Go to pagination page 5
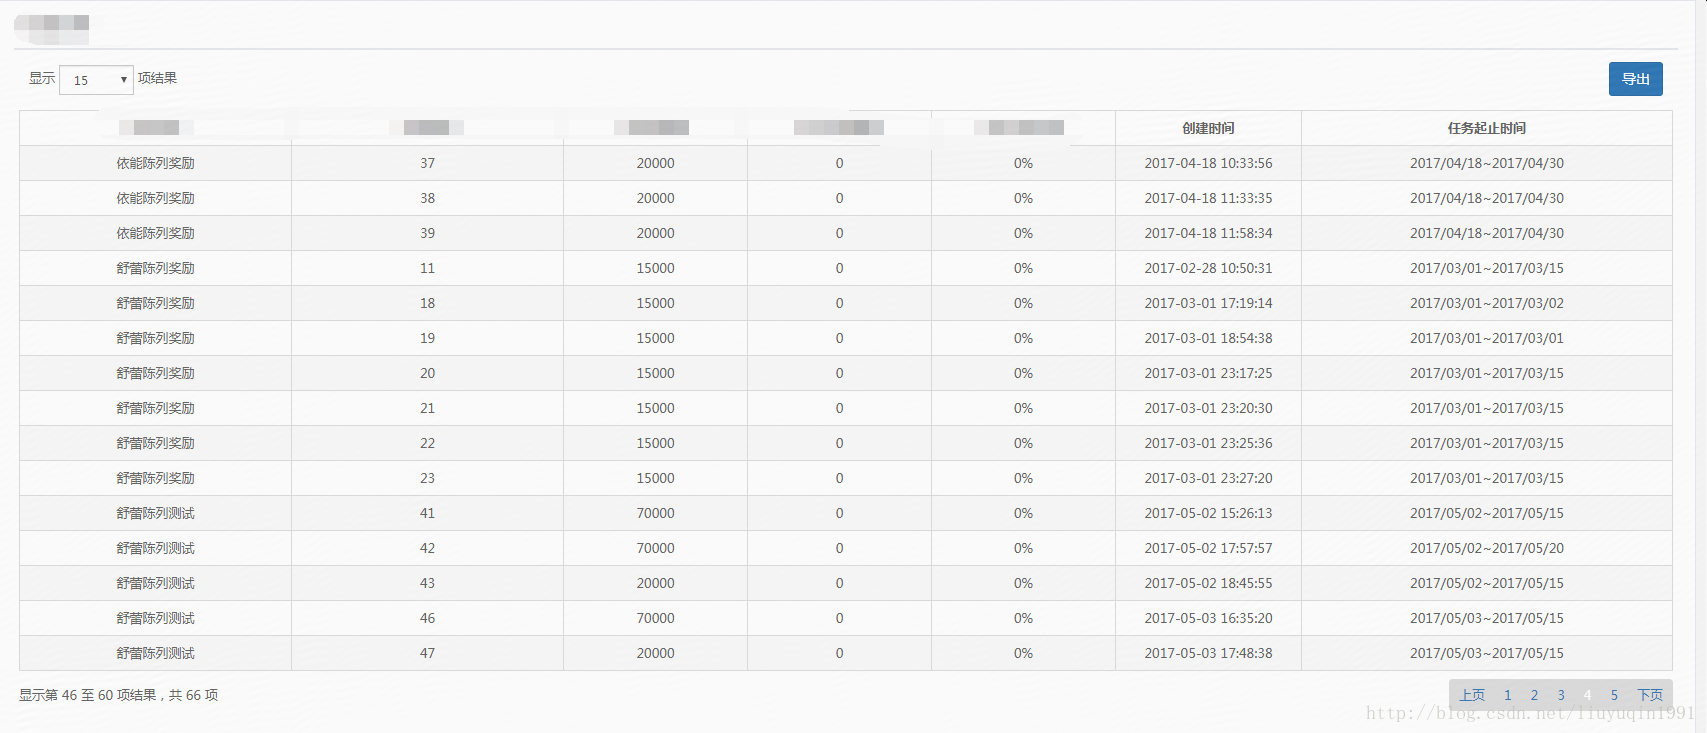This screenshot has width=1707, height=733. tap(1614, 695)
